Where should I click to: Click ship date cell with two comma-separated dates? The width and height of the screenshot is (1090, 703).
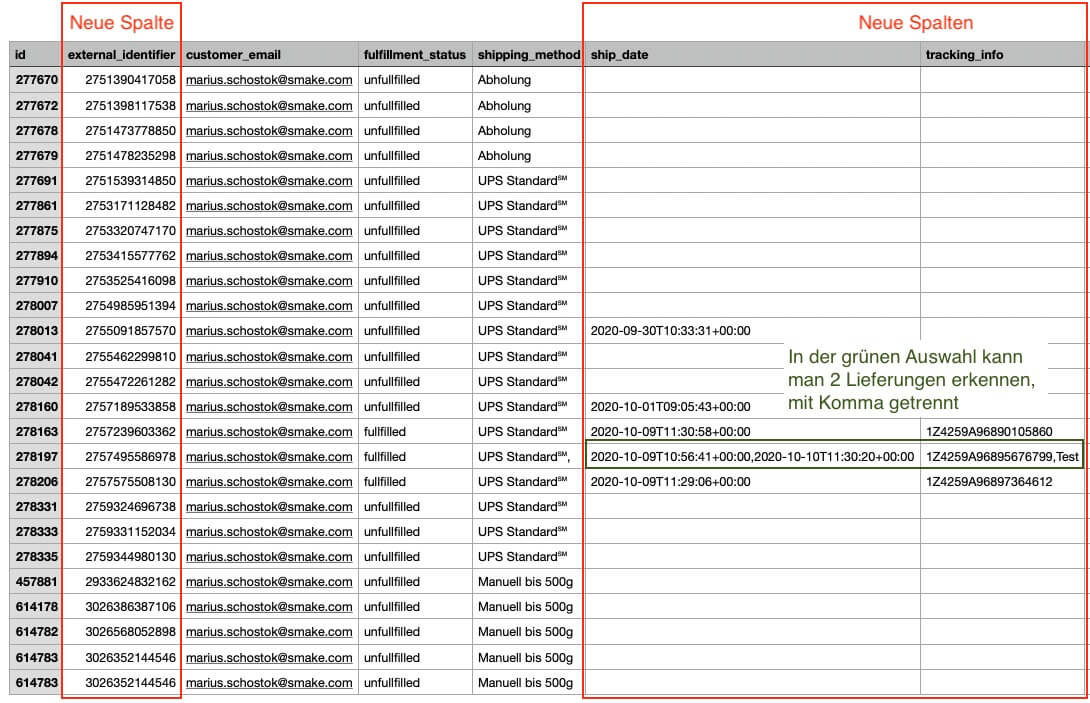pyautogui.click(x=752, y=457)
